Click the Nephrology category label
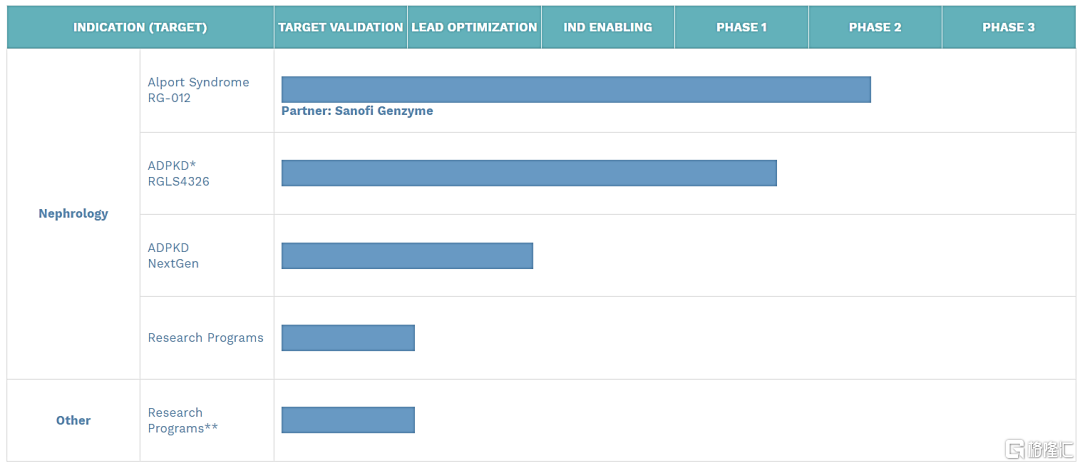The width and height of the screenshot is (1080, 466). click(73, 214)
